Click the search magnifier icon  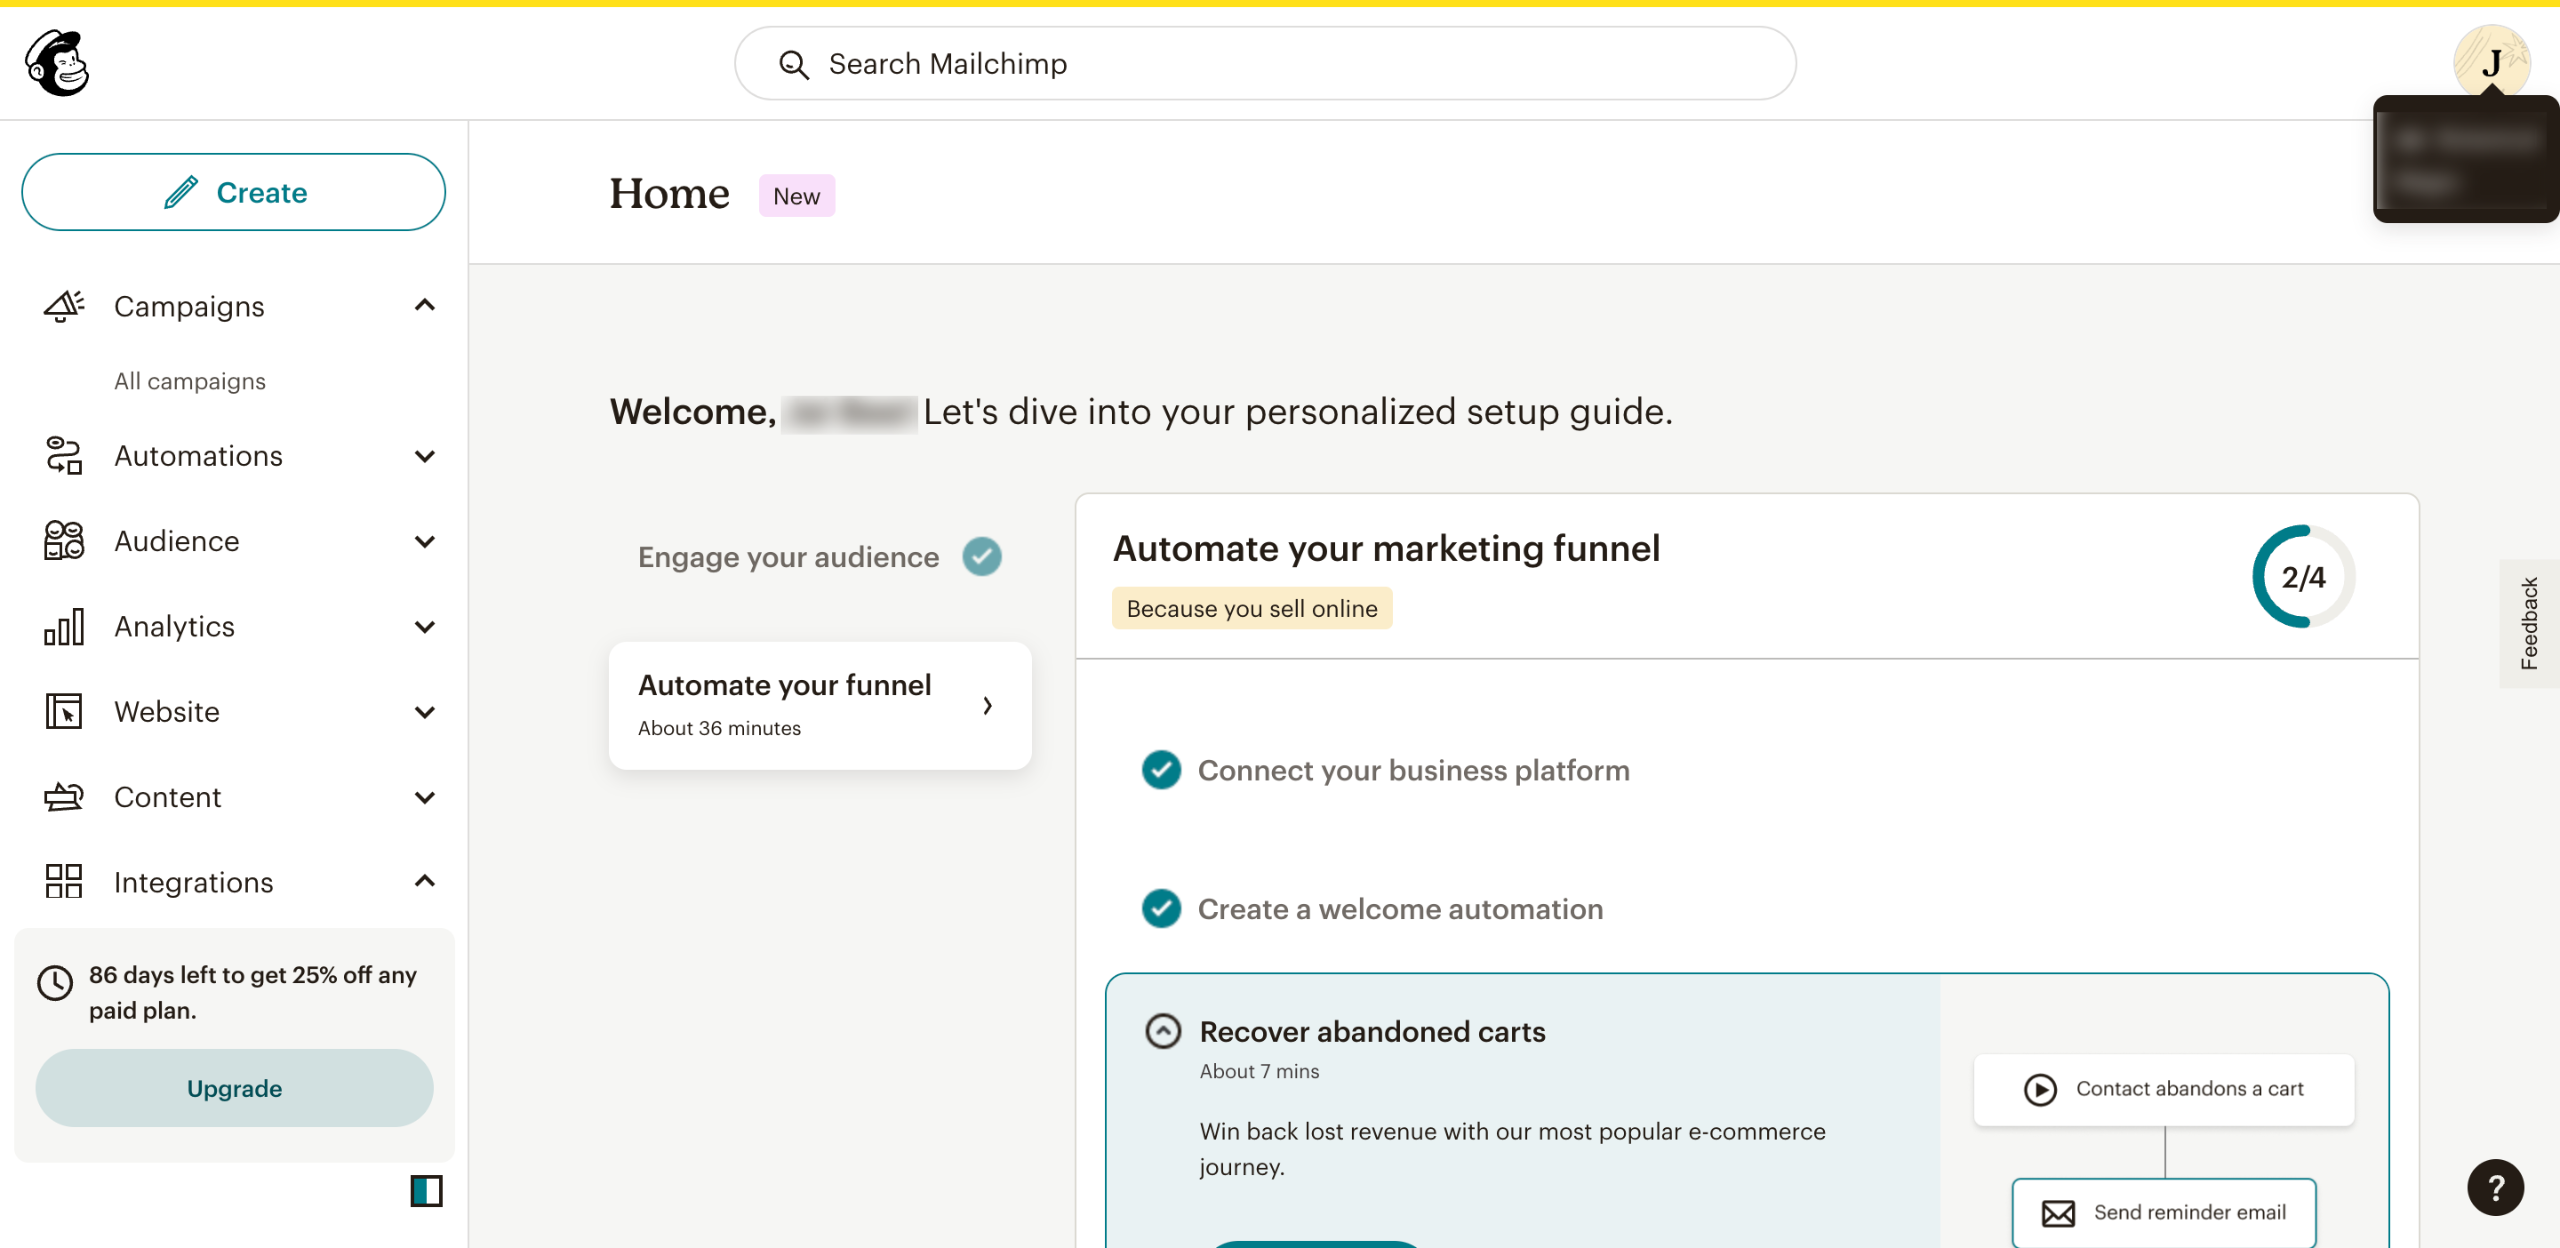[x=794, y=64]
